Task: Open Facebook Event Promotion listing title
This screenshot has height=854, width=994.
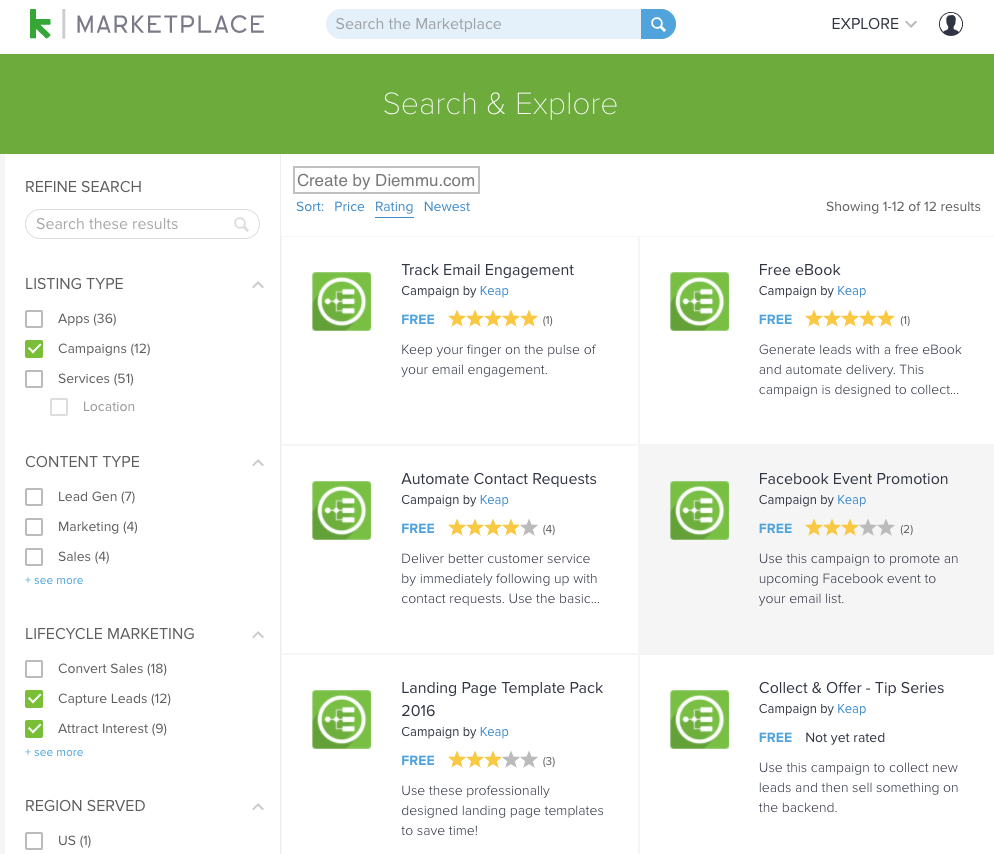Action: tap(853, 479)
